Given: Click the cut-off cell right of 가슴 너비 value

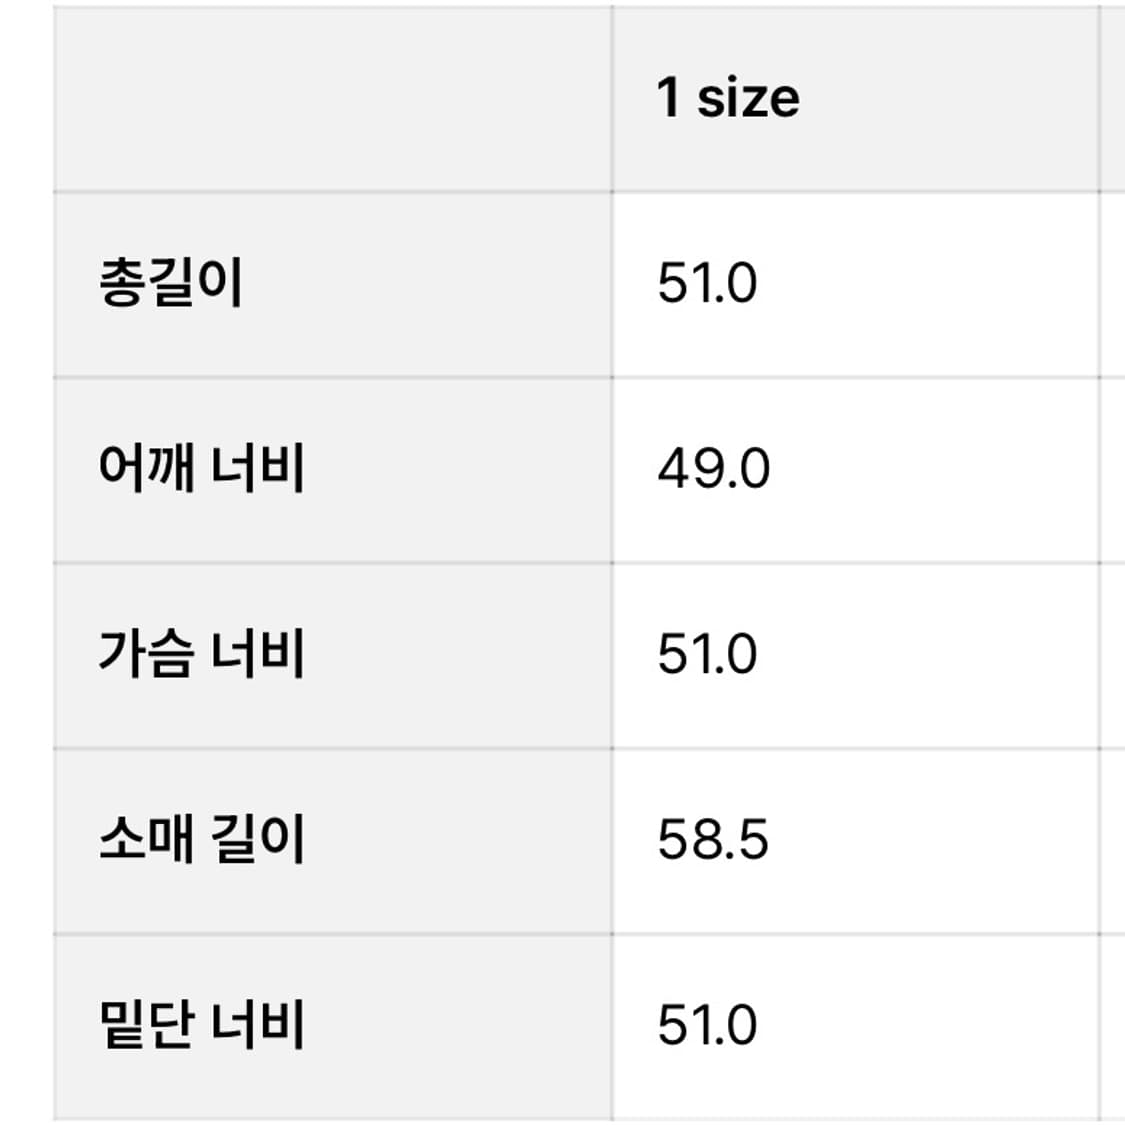Looking at the screenshot, I should pyautogui.click(x=1113, y=654).
